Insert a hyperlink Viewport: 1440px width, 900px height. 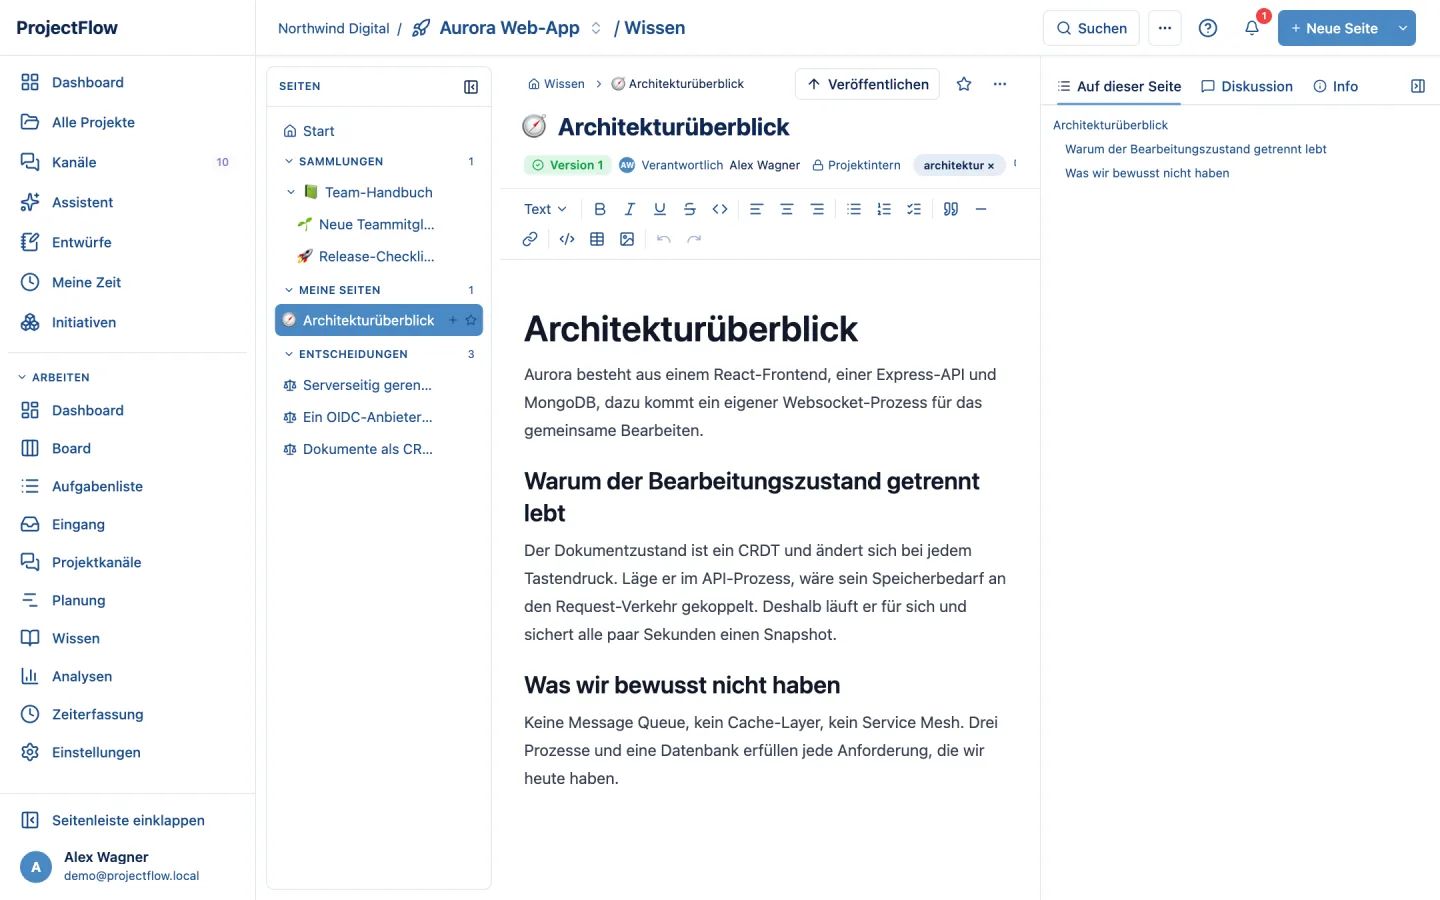coord(530,239)
